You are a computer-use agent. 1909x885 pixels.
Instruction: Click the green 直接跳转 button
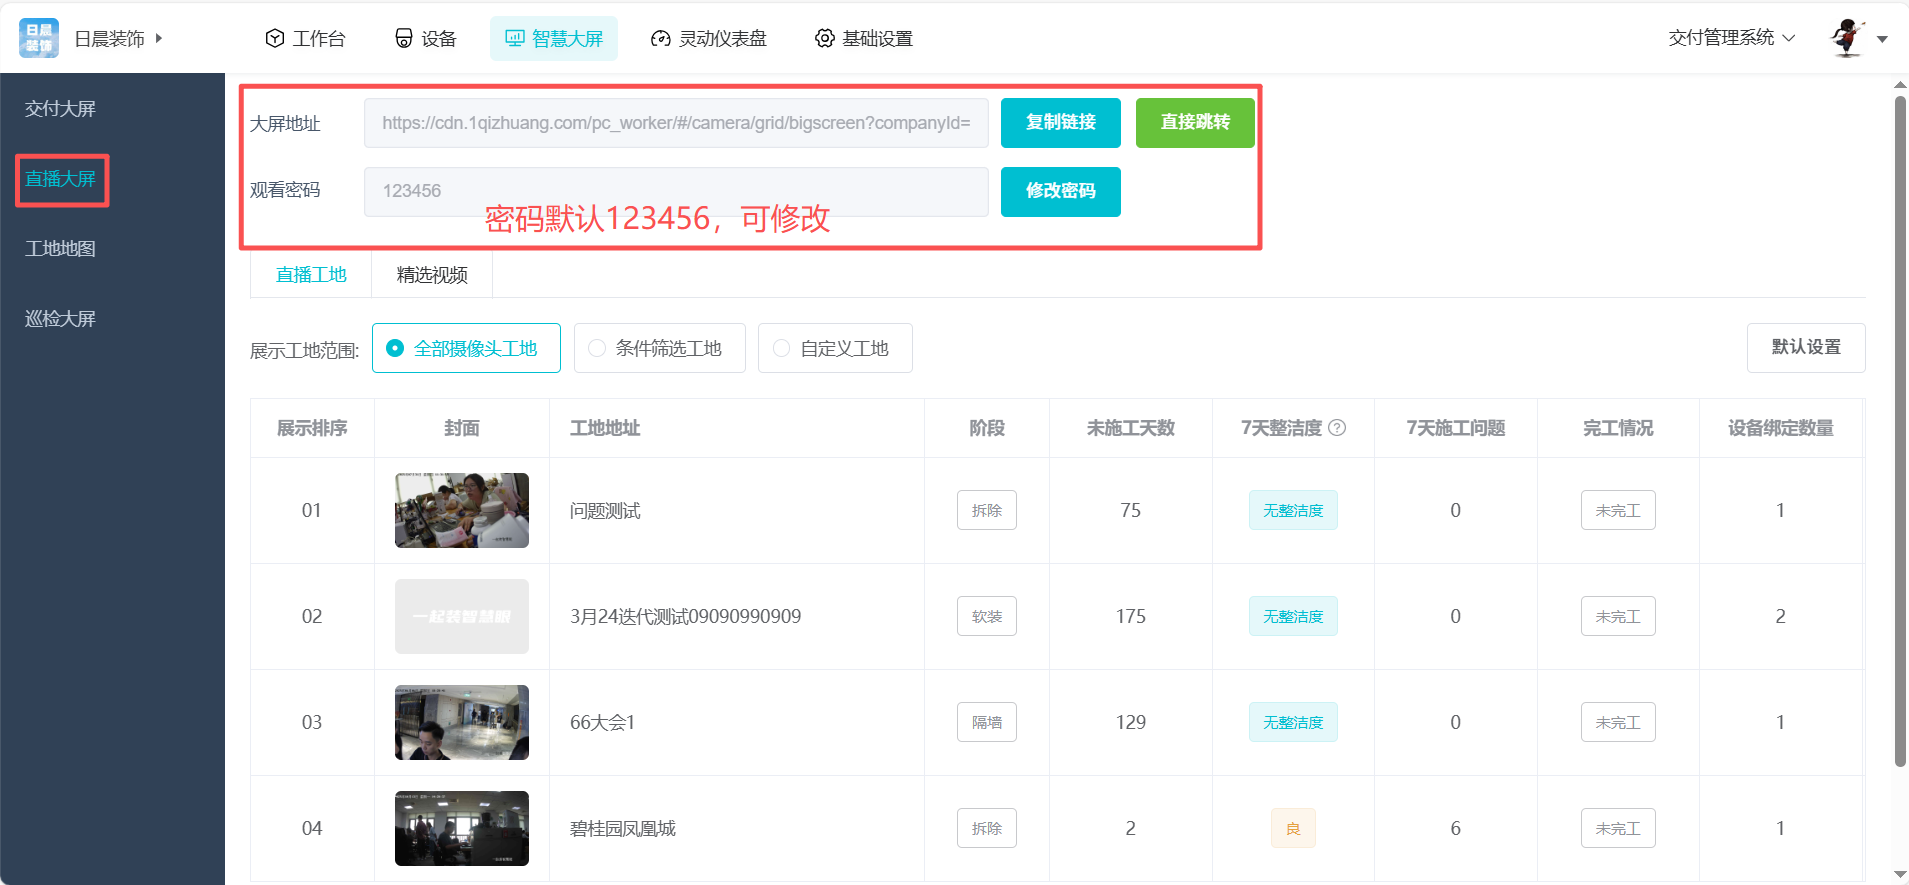pos(1195,122)
